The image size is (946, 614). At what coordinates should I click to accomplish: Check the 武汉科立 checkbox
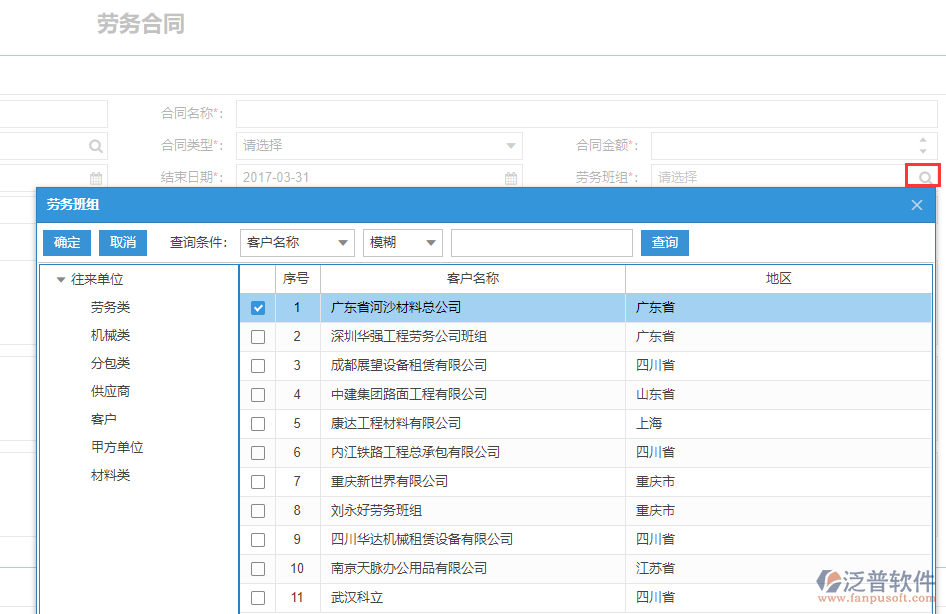[257, 597]
